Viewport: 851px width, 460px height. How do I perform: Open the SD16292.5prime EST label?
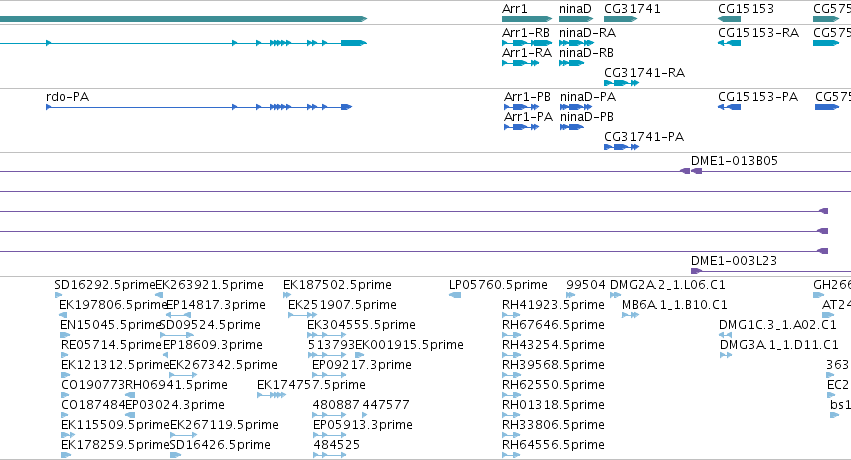tap(104, 285)
